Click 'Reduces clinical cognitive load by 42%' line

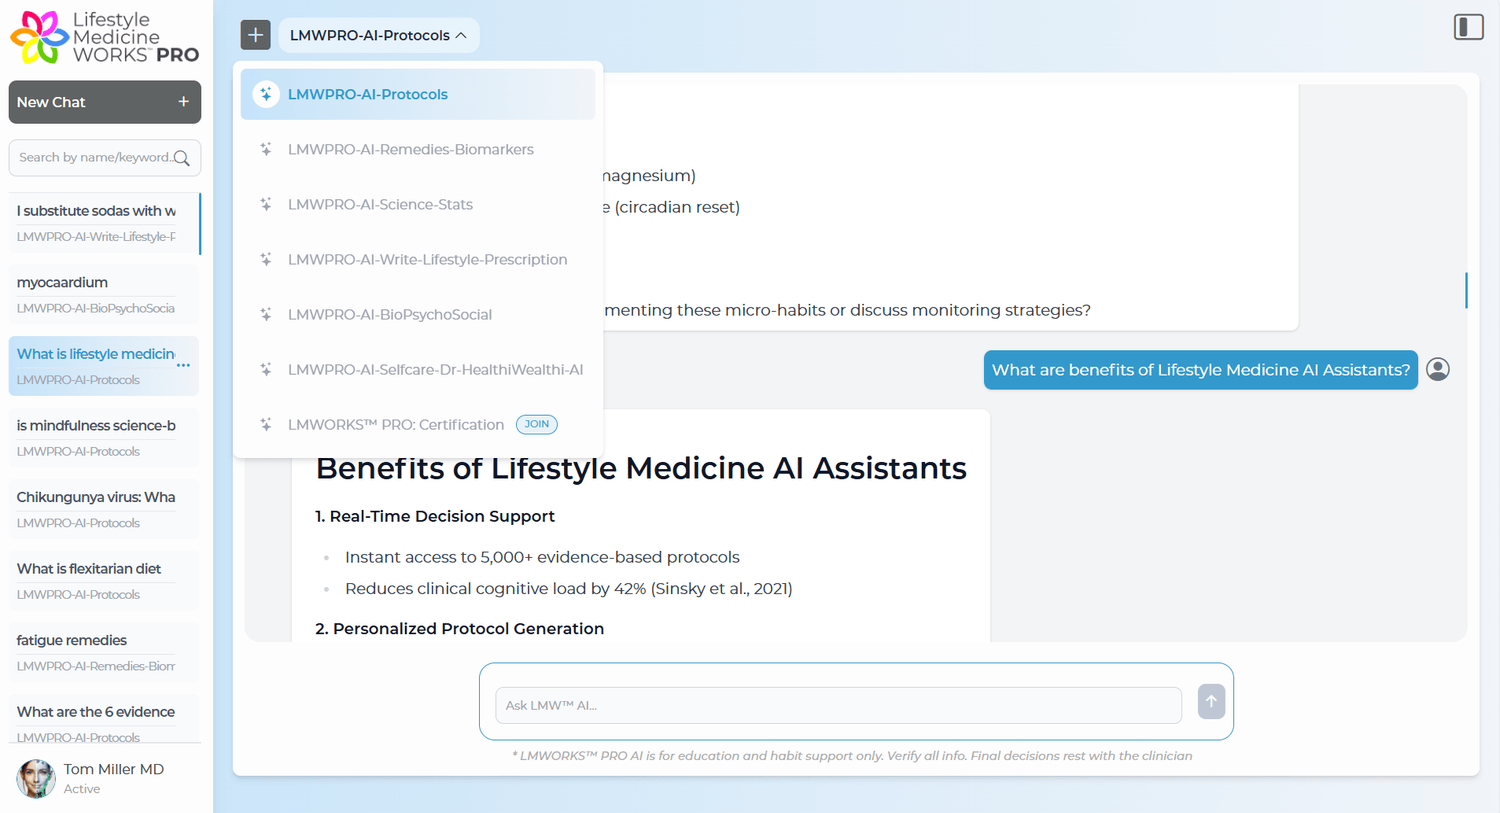point(569,588)
